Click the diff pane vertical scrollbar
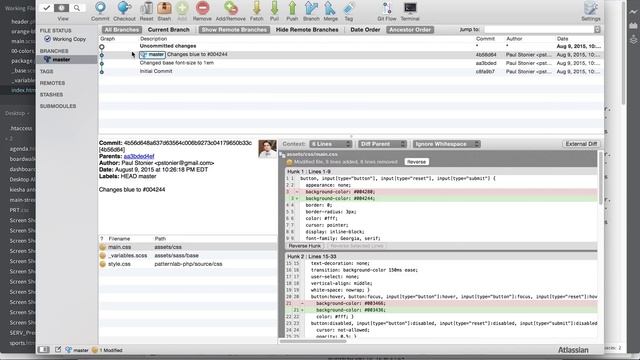This screenshot has height=360, width=640. 600,178
